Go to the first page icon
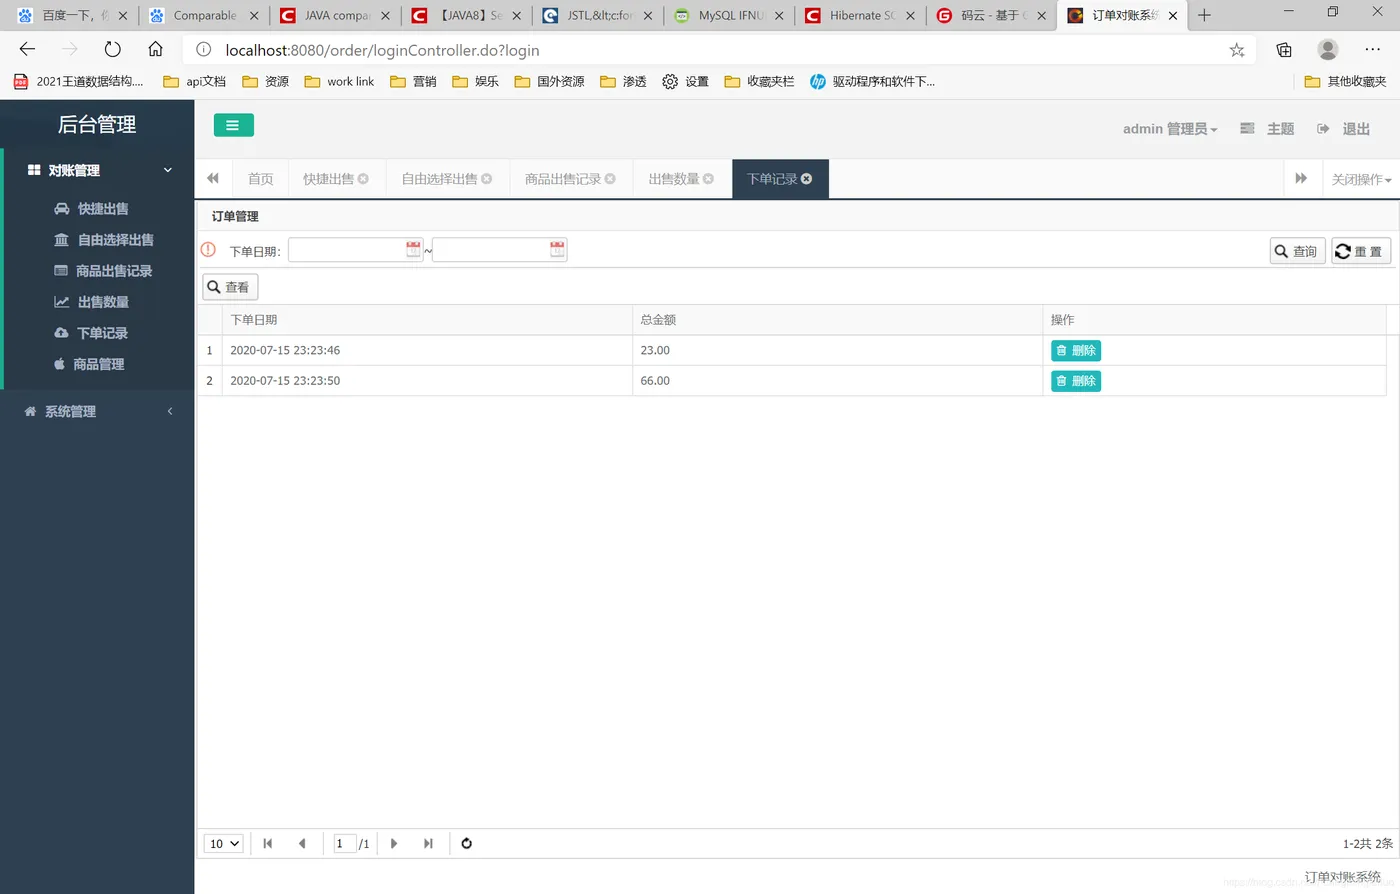Viewport: 1400px width, 894px height. pyautogui.click(x=268, y=844)
